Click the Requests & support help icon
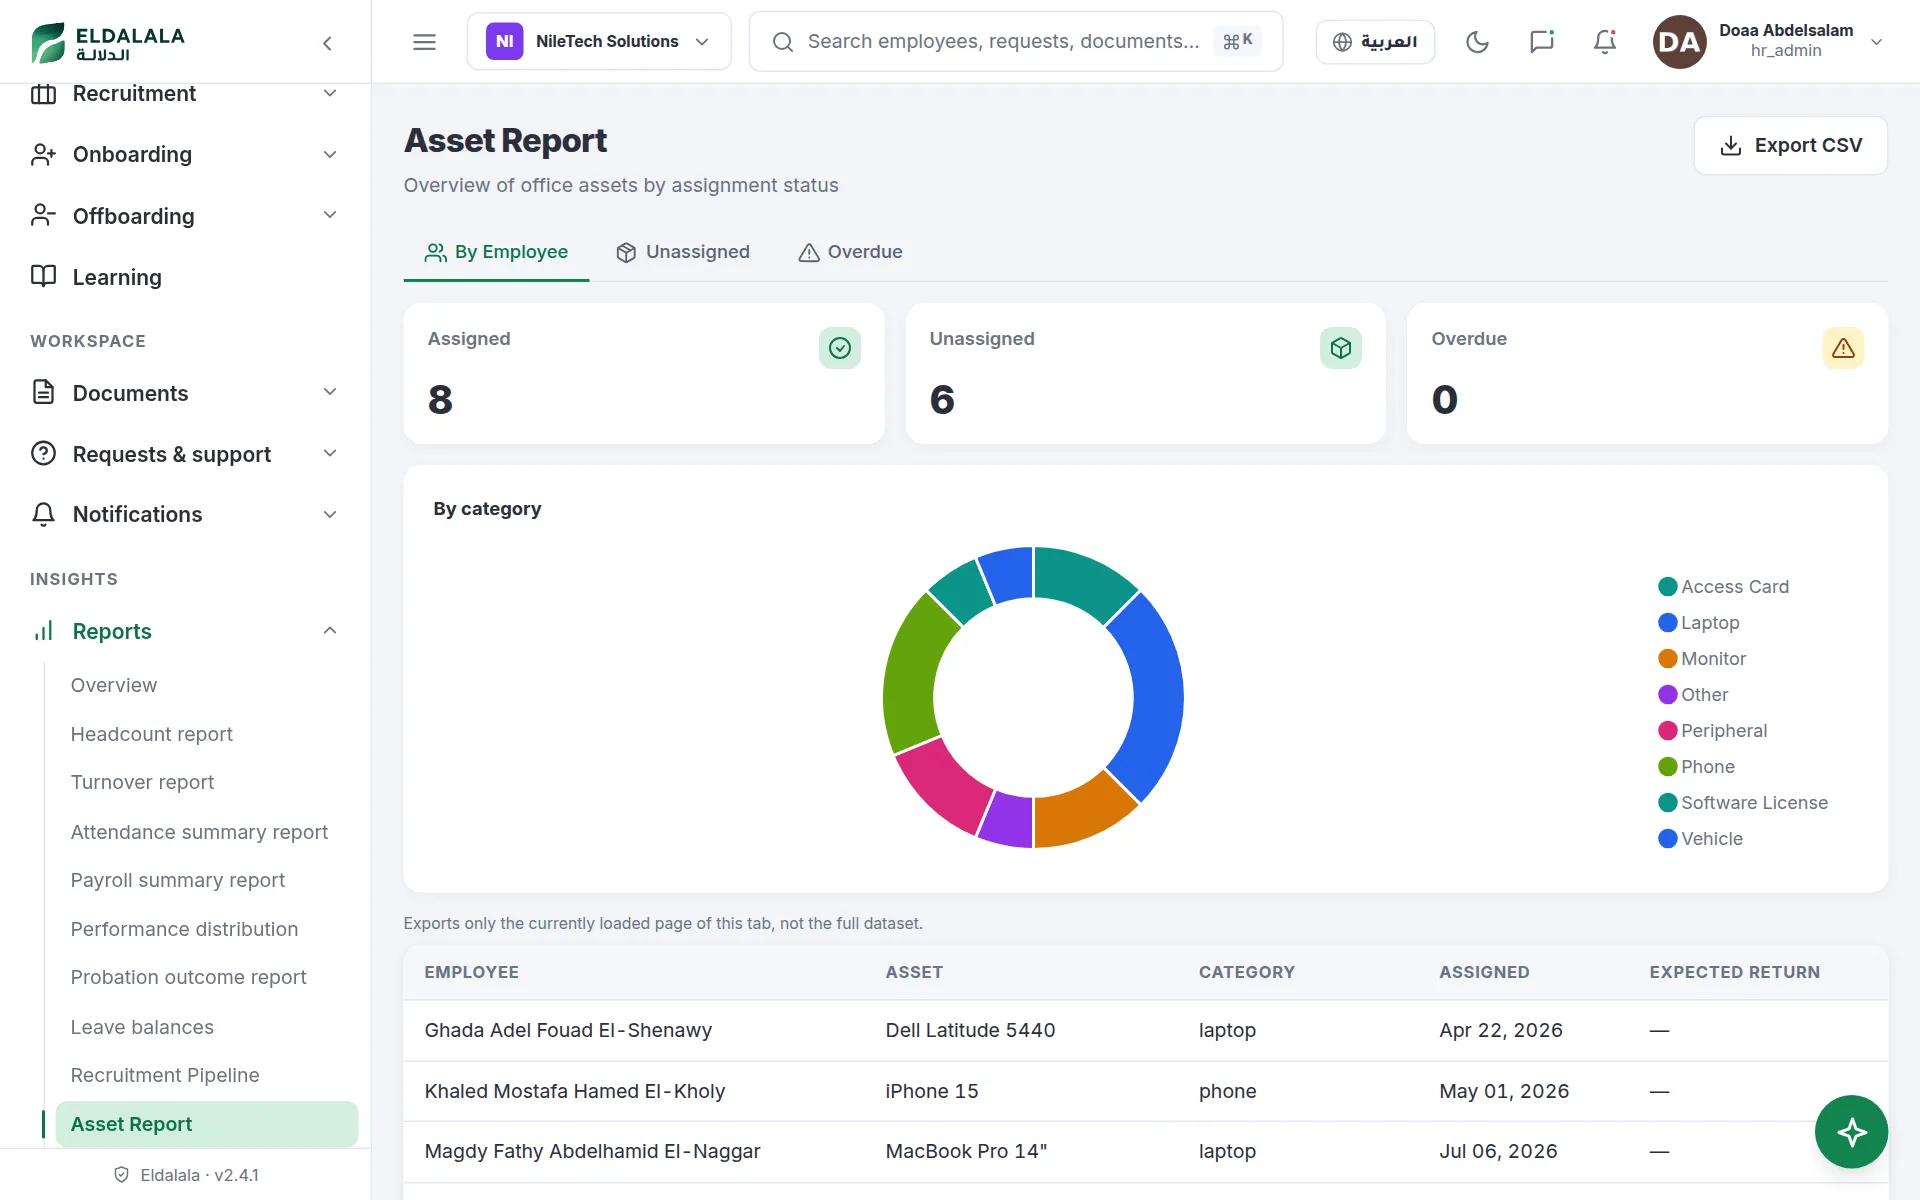Viewport: 1920px width, 1200px height. click(x=43, y=453)
